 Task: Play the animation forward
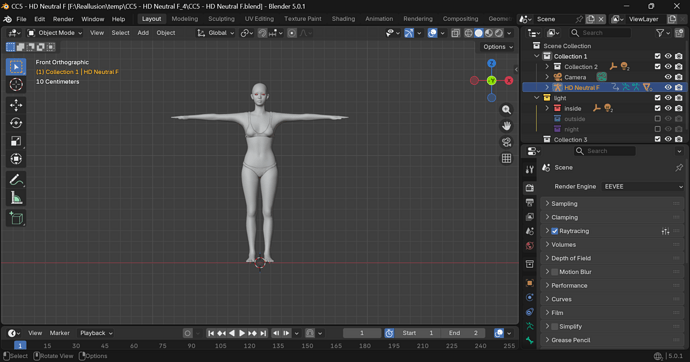point(242,333)
